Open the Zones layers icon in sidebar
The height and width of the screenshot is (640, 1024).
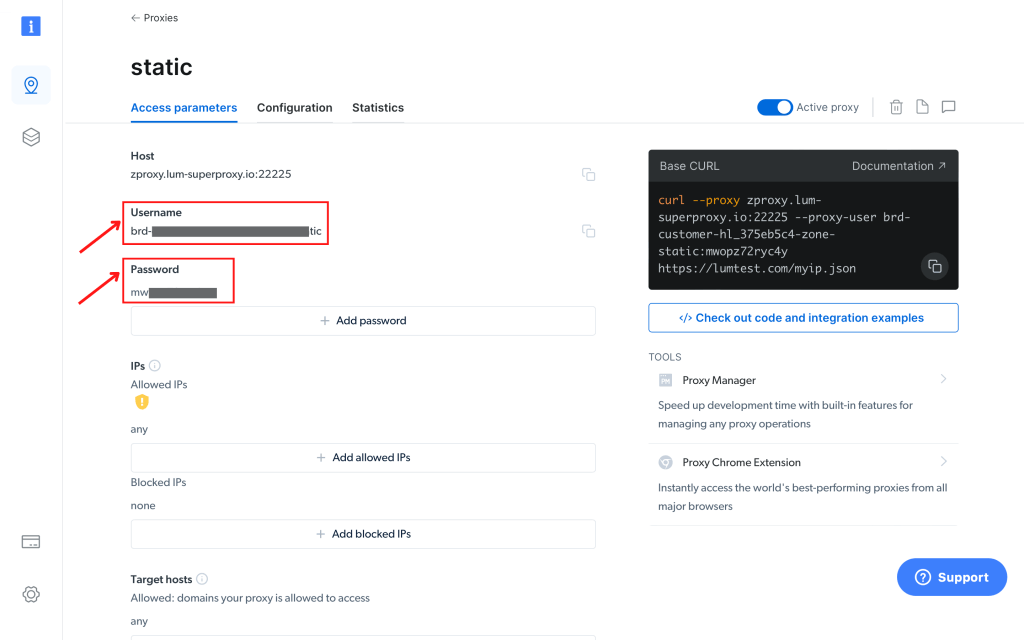[x=30, y=137]
